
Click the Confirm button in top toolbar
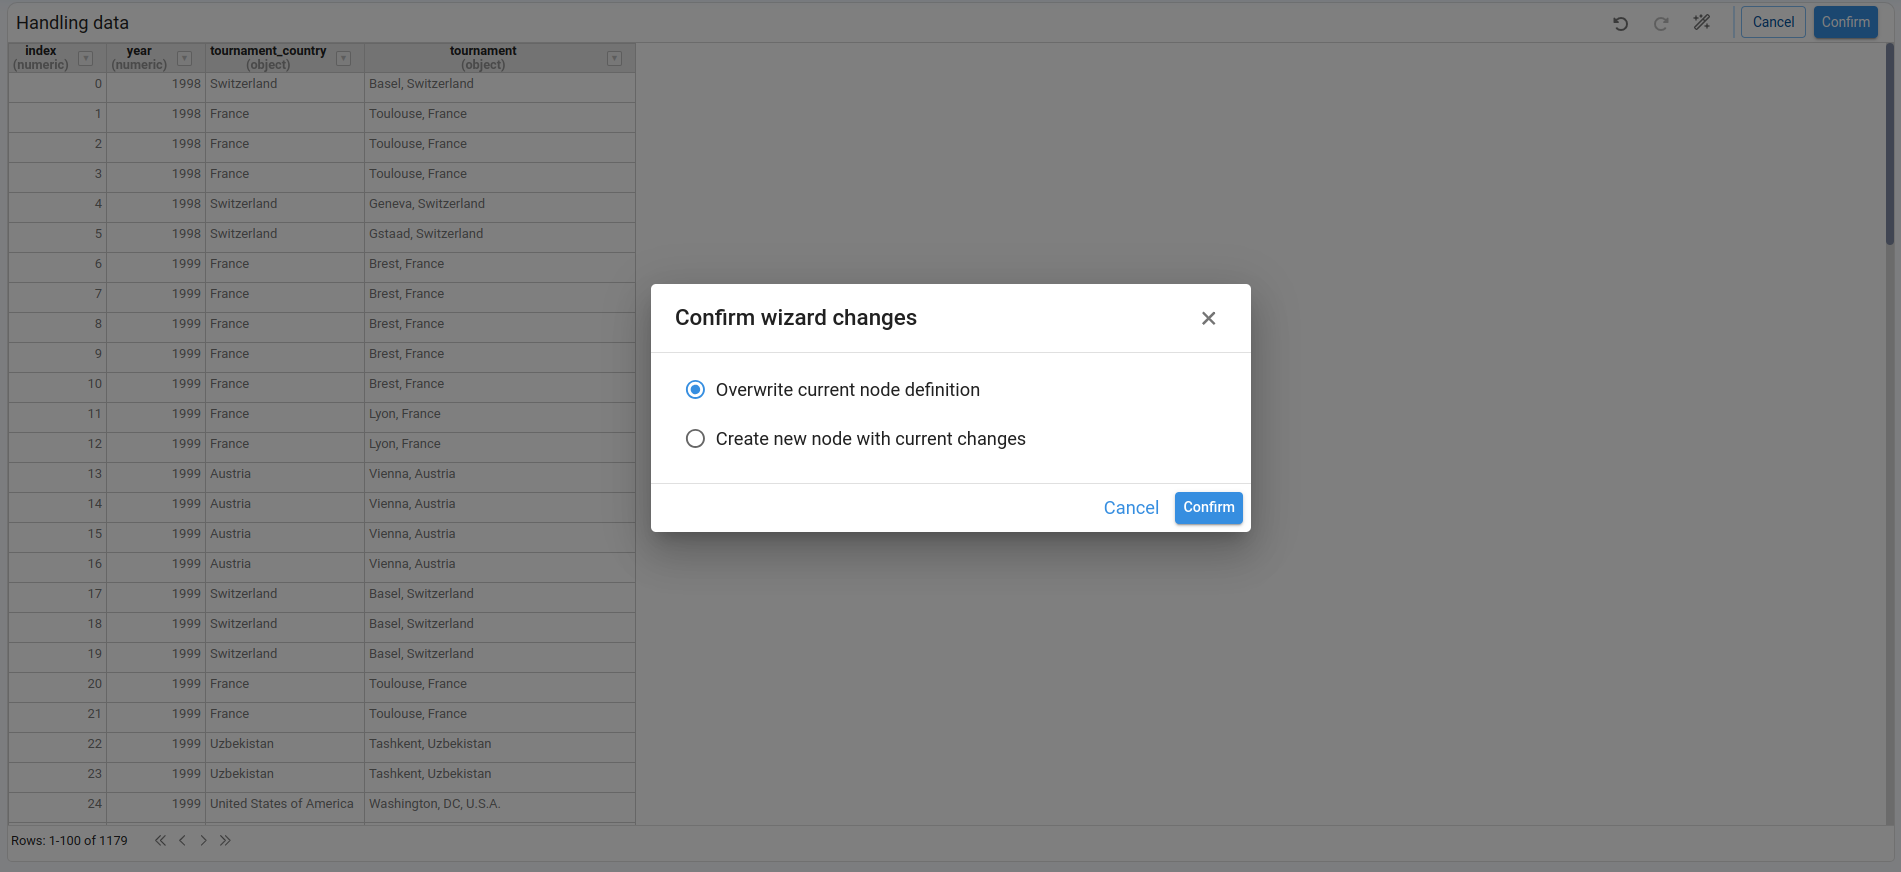(1845, 22)
